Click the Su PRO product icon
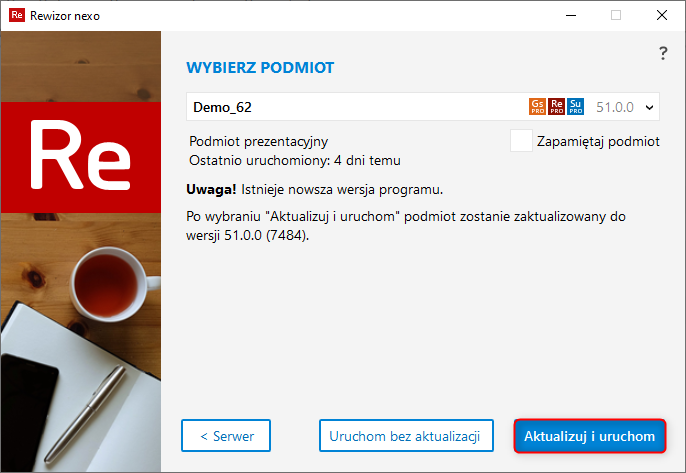Screen dimensions: 686x473 [575, 106]
